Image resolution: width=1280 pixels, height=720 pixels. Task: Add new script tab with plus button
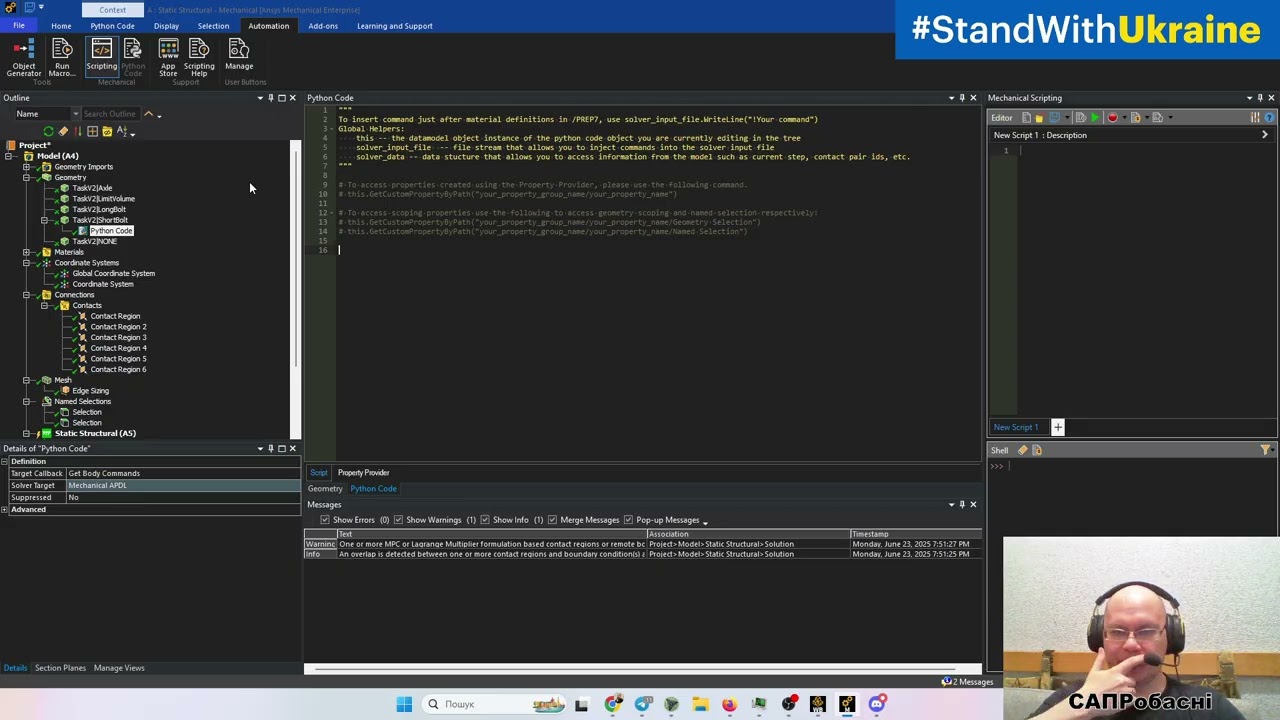click(1057, 428)
